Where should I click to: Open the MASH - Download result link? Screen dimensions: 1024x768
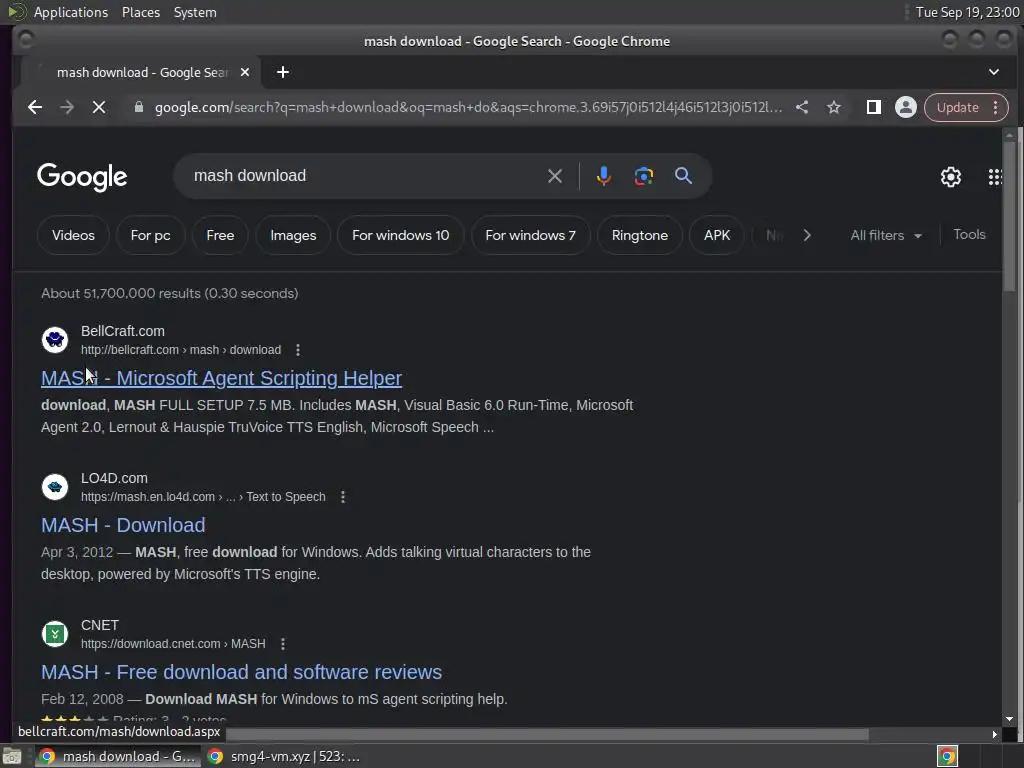[123, 525]
